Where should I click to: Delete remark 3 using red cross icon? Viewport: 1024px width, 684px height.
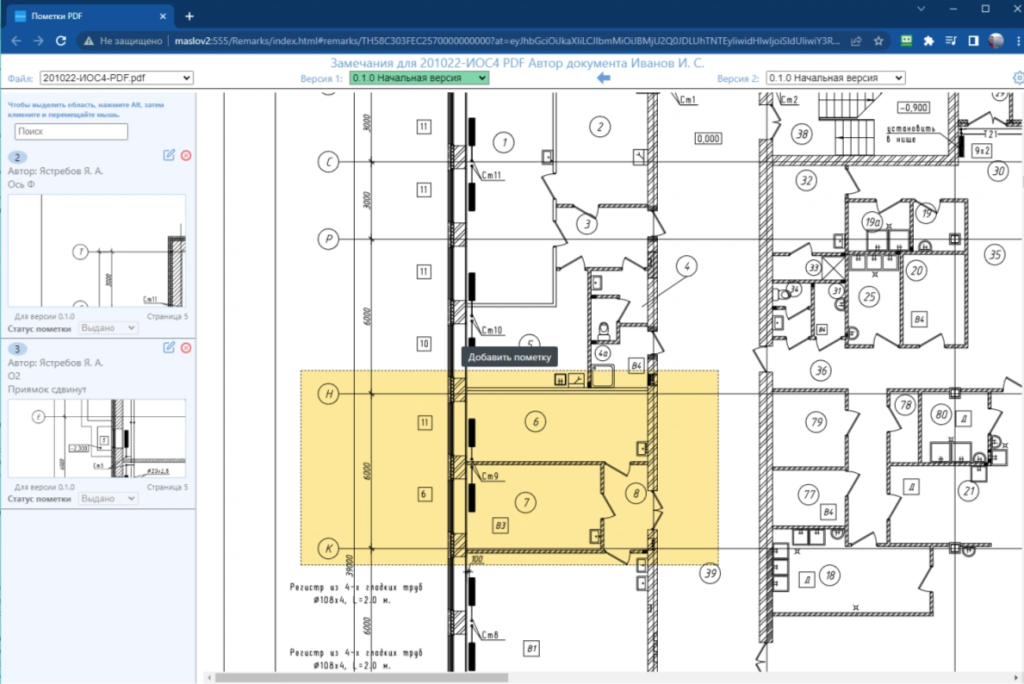pos(186,347)
